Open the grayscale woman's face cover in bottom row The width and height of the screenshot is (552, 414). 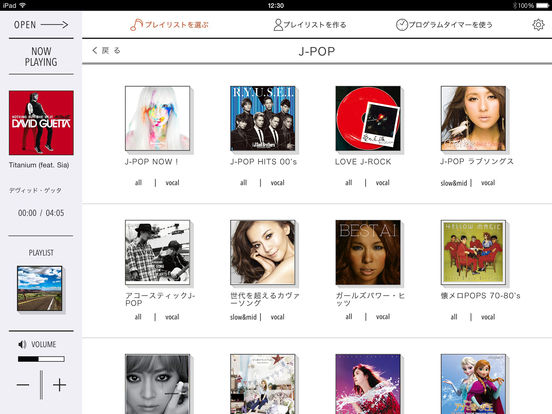(157, 384)
